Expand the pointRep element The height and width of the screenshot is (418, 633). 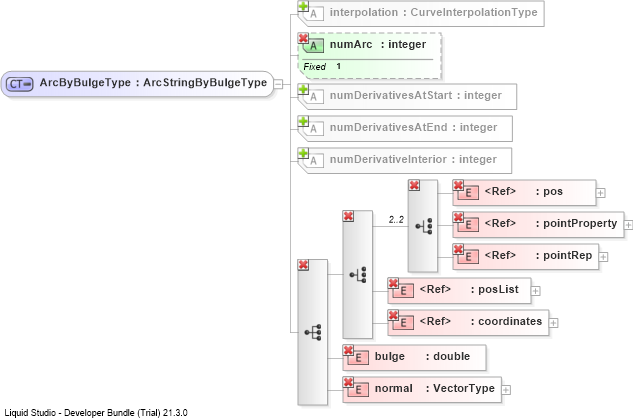604,257
